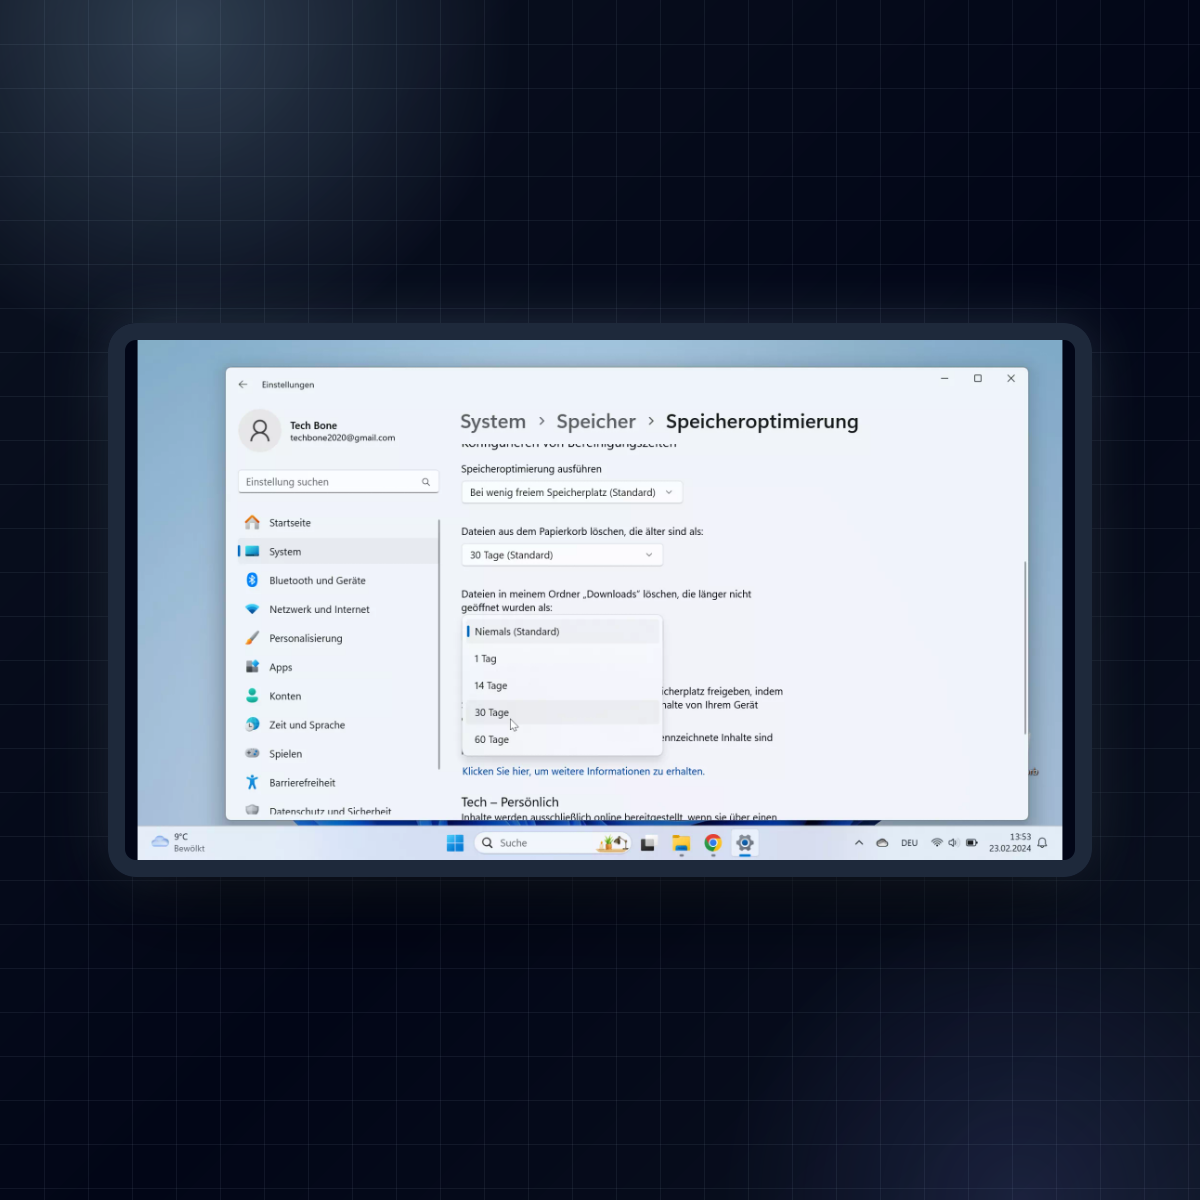Click the taskbar Suche box
Viewport: 1200px width, 1200px height.
pyautogui.click(x=552, y=843)
